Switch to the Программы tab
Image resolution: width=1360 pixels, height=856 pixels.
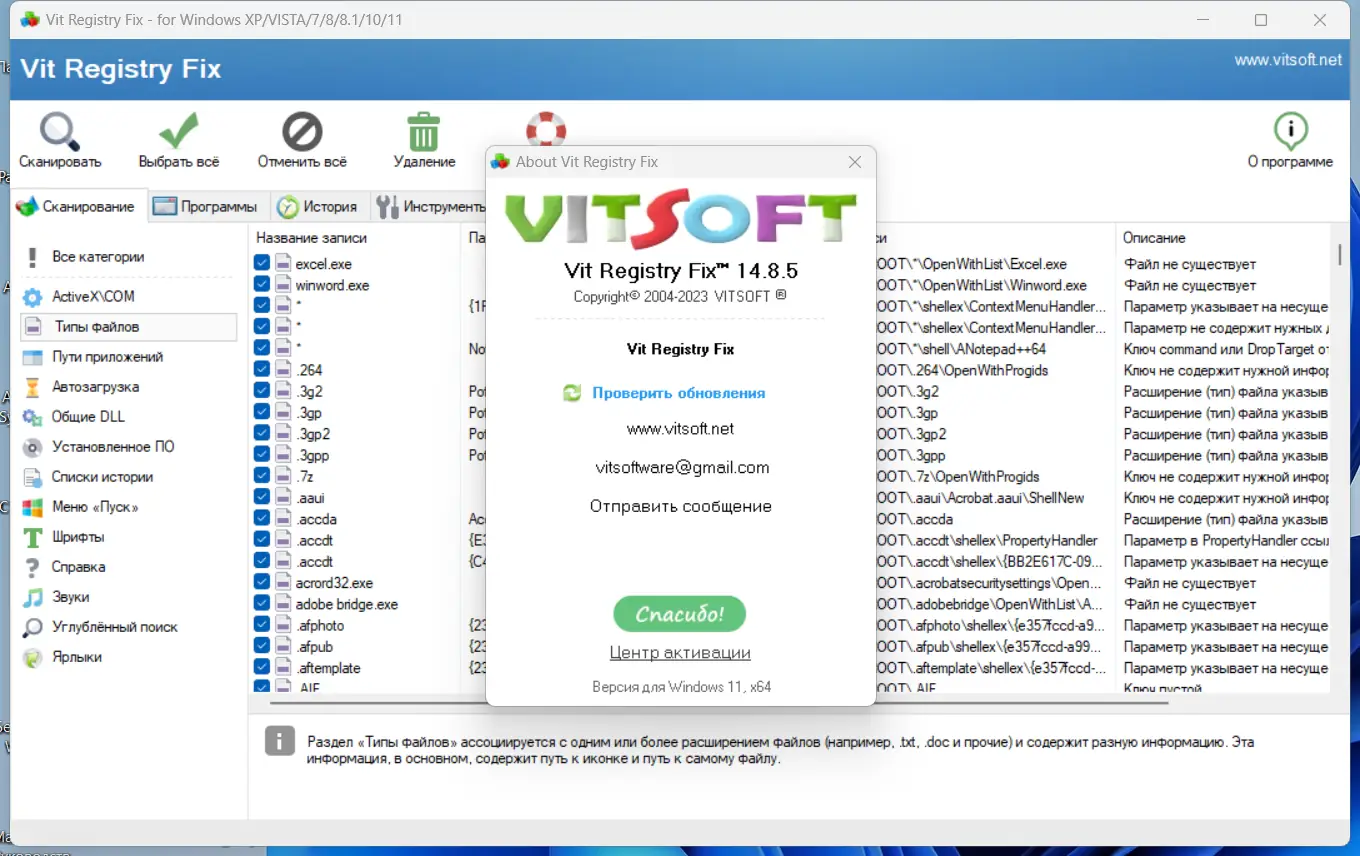coord(208,206)
